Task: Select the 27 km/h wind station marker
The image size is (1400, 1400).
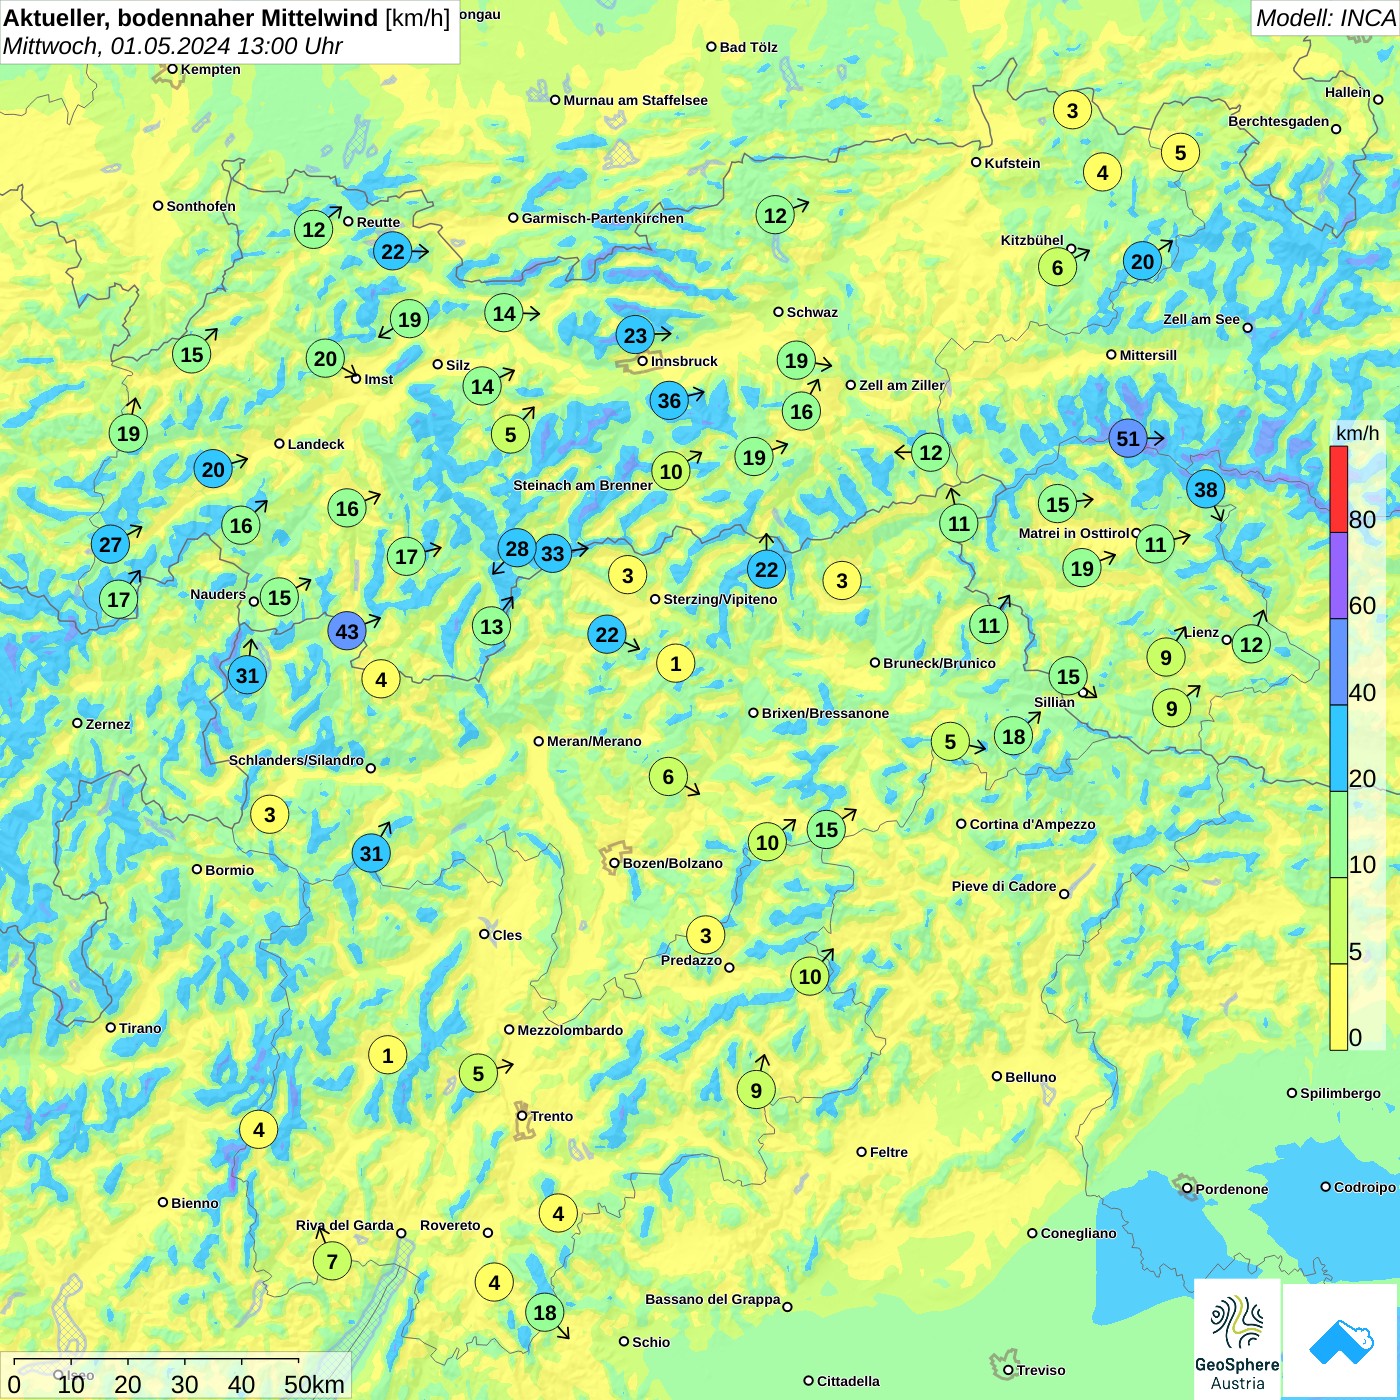Action: [x=110, y=544]
